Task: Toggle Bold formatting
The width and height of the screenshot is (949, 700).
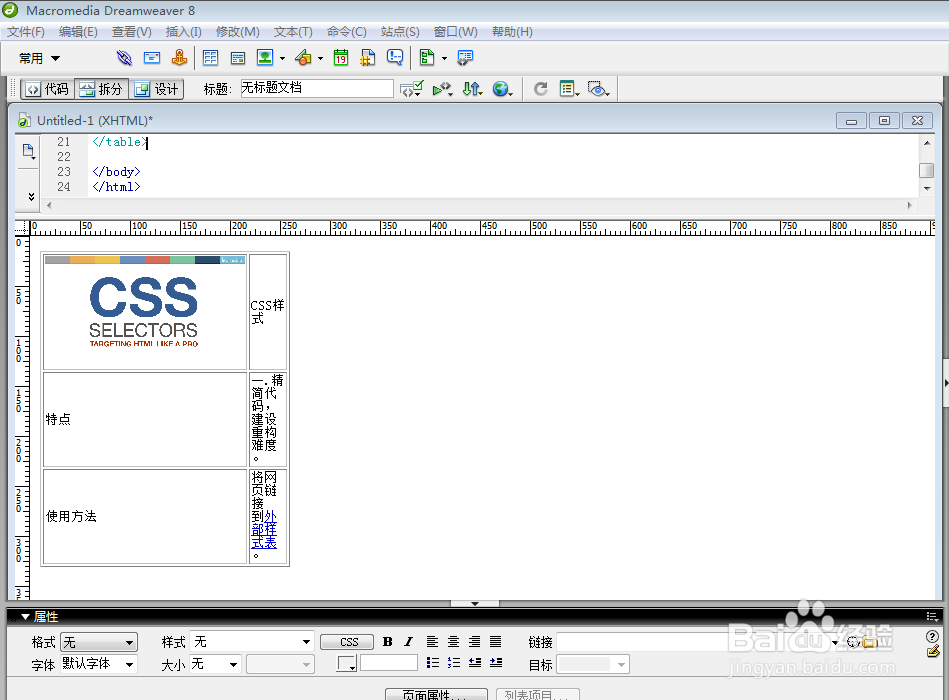Action: tap(388, 642)
